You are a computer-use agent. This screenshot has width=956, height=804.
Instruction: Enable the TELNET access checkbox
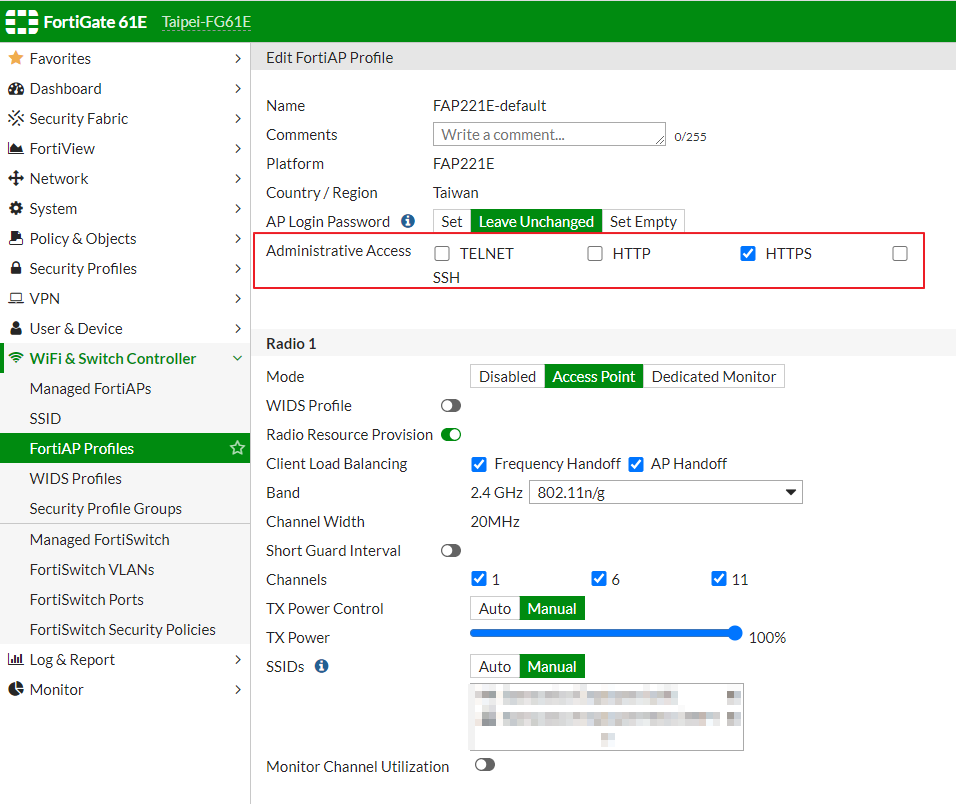point(442,254)
